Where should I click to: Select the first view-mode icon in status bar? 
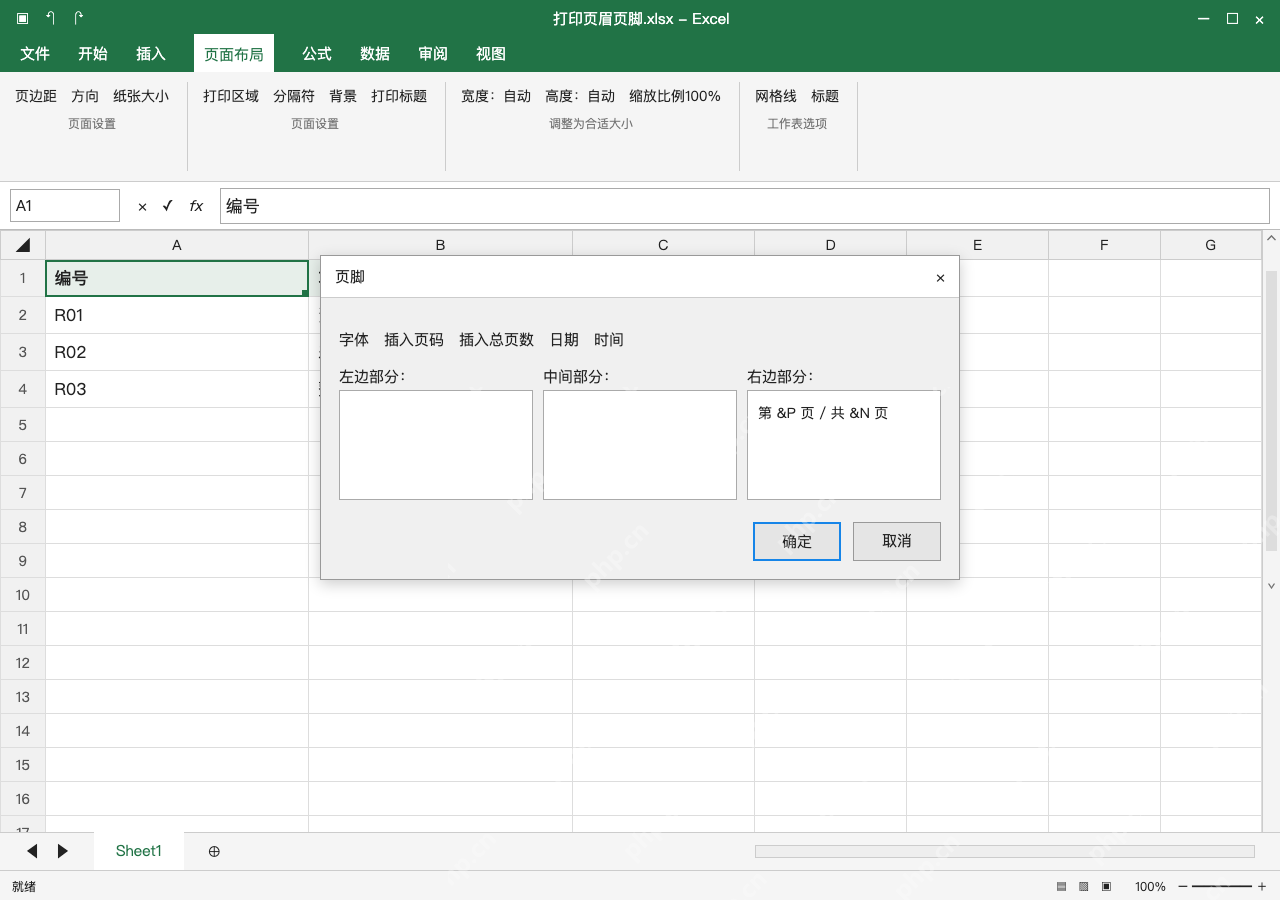(1061, 886)
